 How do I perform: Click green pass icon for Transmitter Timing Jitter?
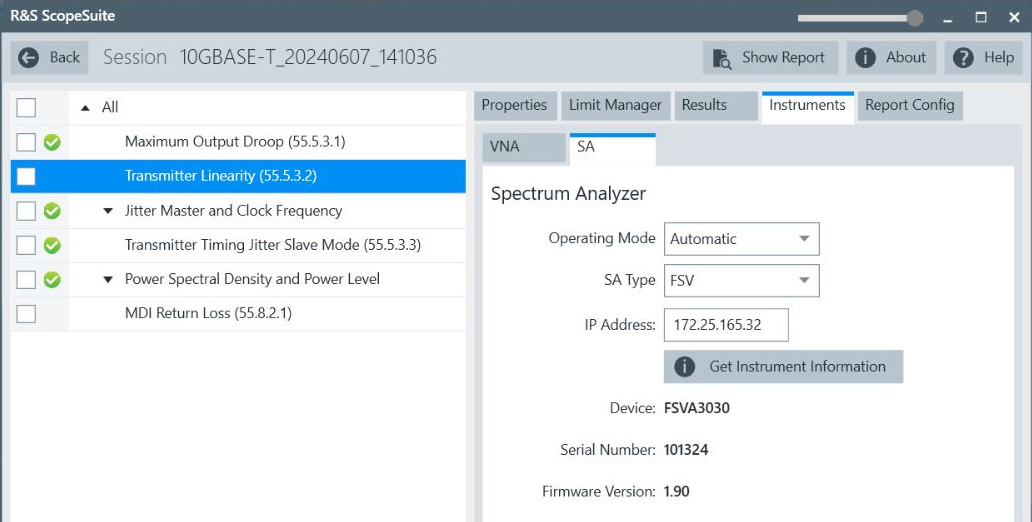coord(52,245)
